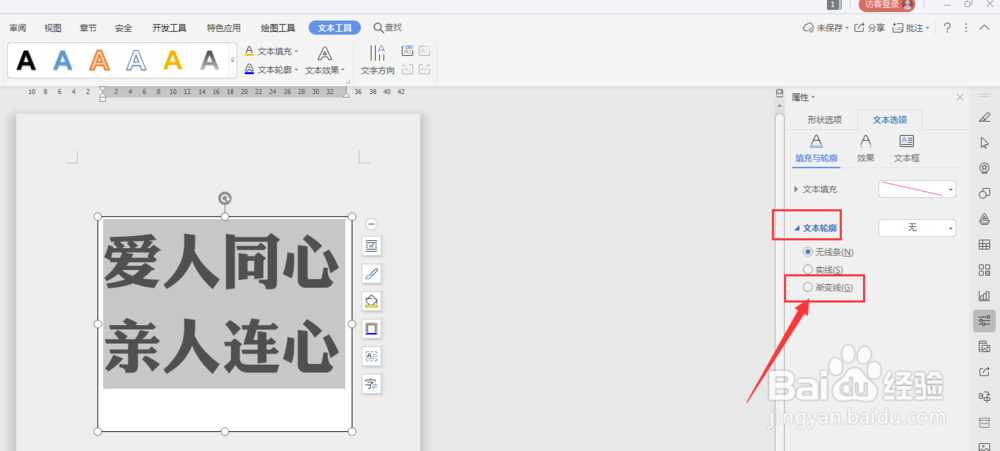This screenshot has width=1000, height=451.
Task: Click the 分享 share button
Action: click(x=869, y=27)
